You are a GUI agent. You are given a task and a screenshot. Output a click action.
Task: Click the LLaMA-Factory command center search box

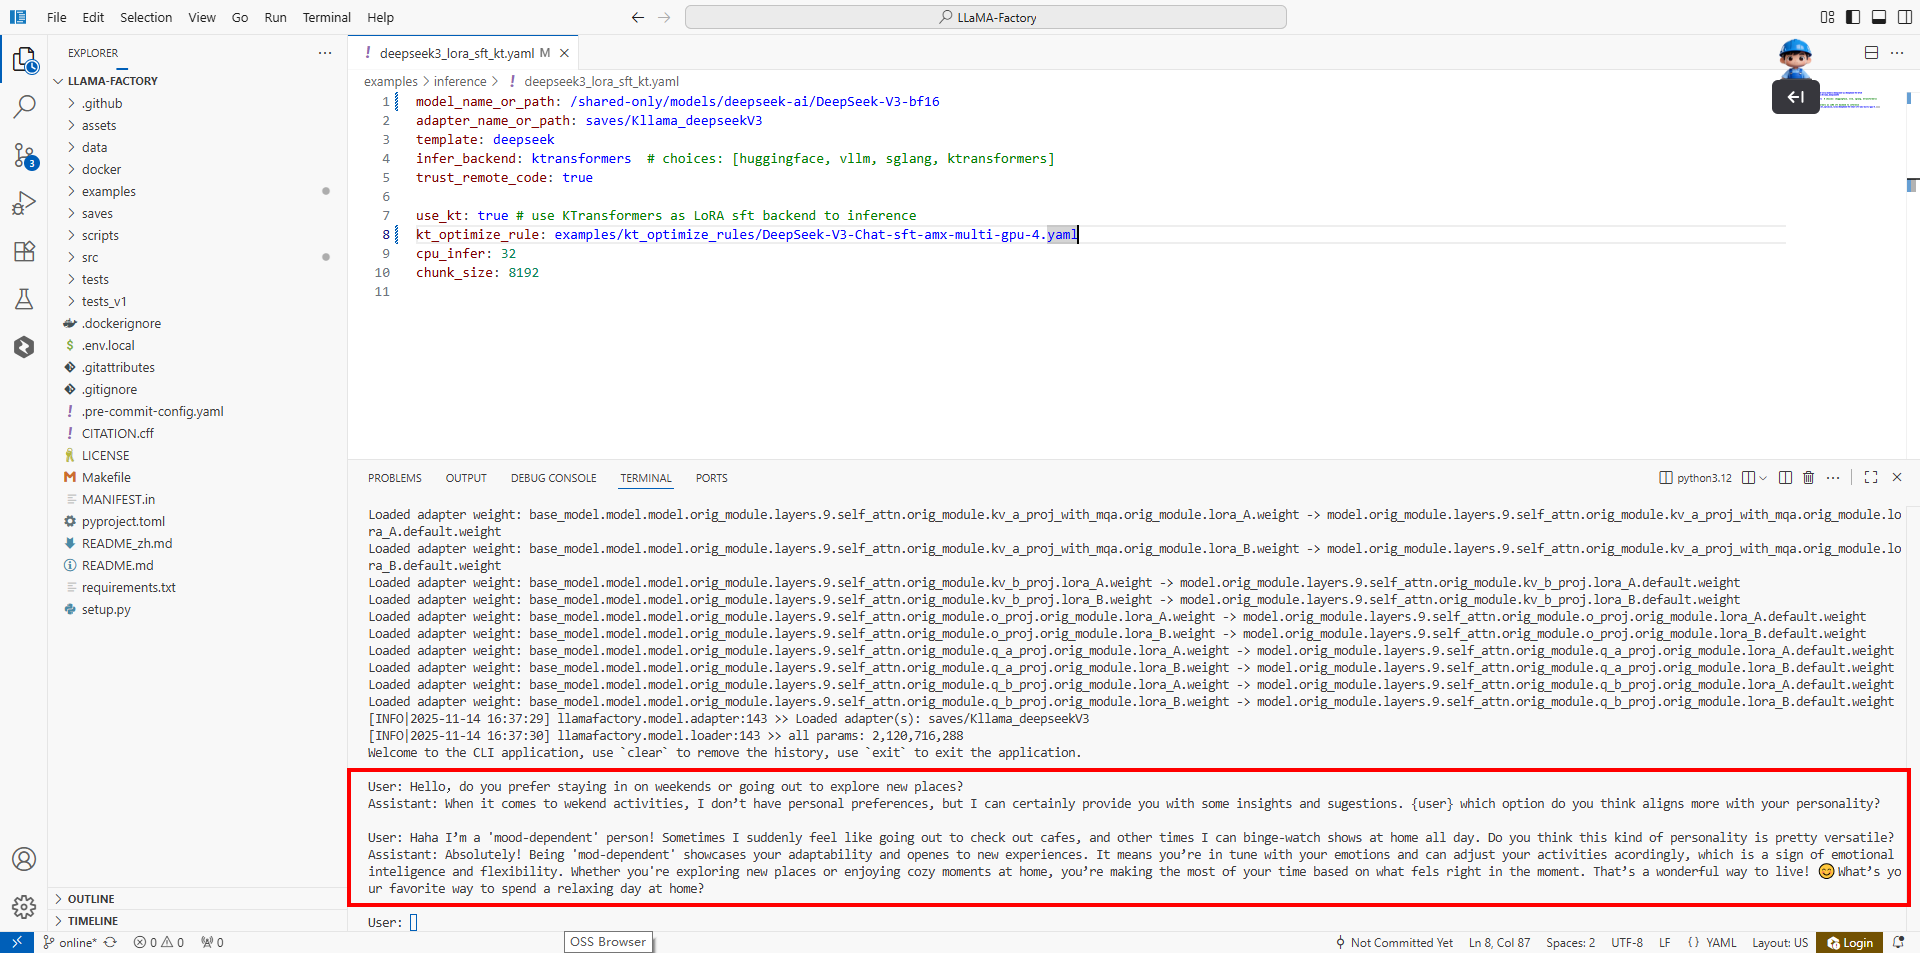[x=985, y=17]
